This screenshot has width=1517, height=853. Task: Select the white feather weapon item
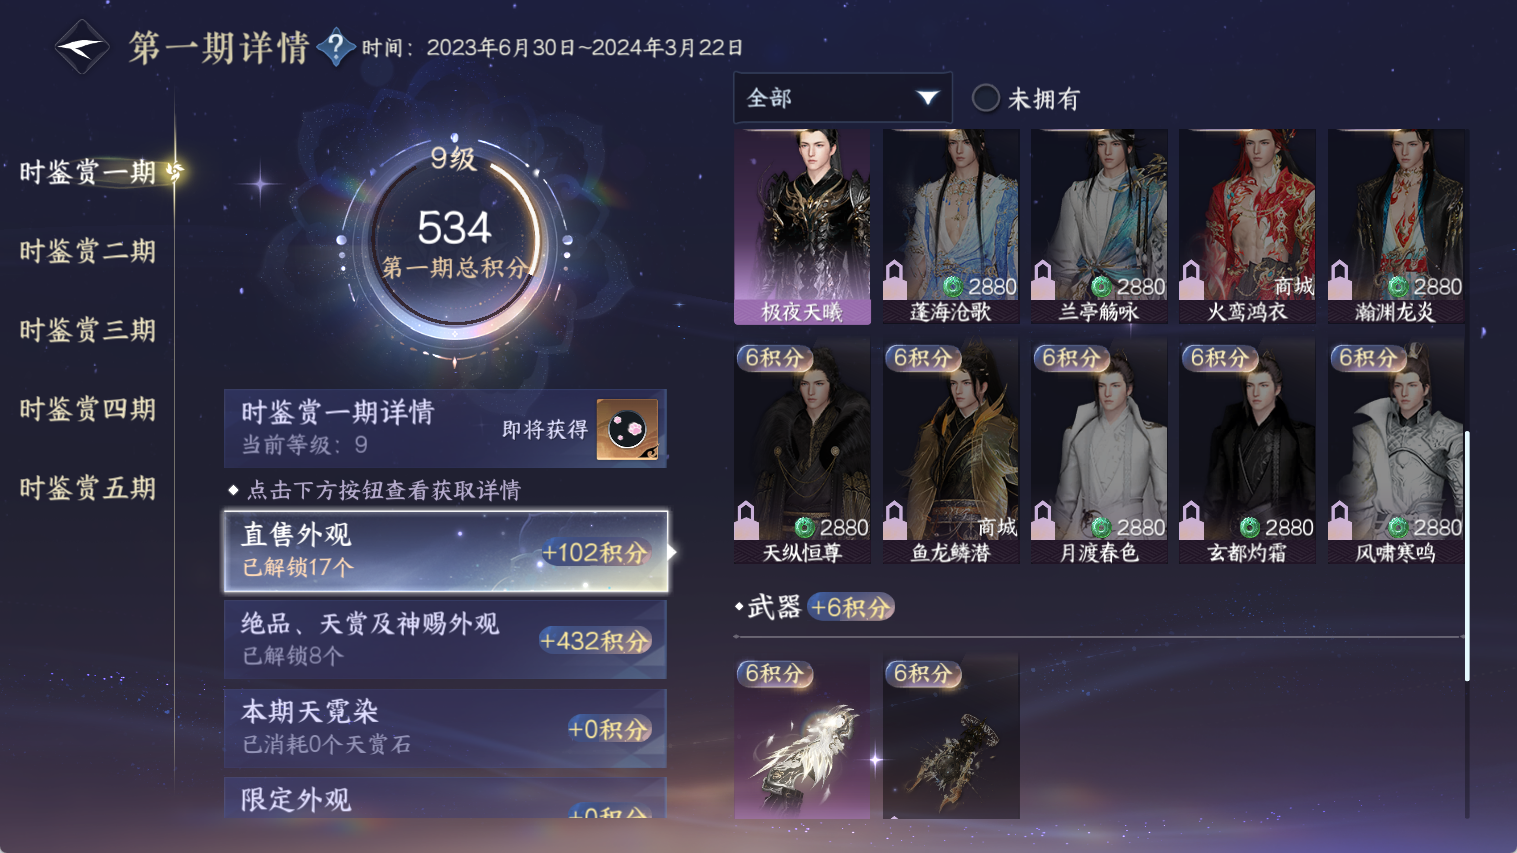tap(802, 737)
